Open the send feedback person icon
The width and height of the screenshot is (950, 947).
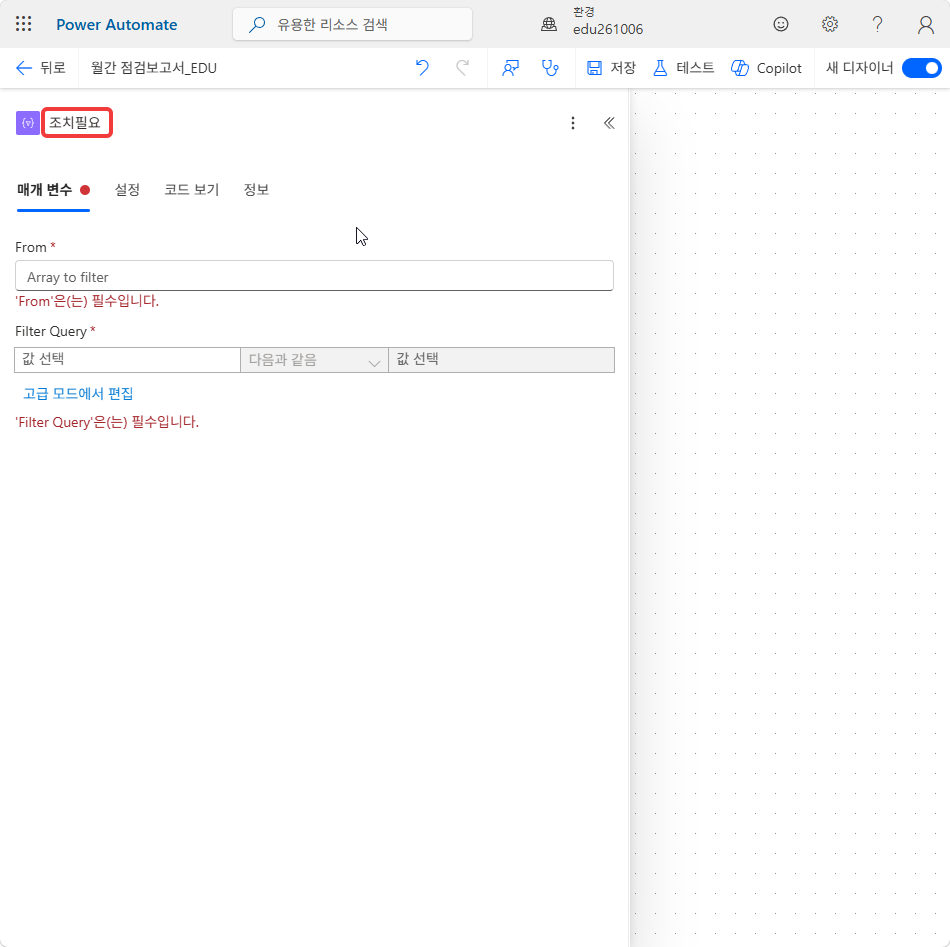(x=510, y=68)
